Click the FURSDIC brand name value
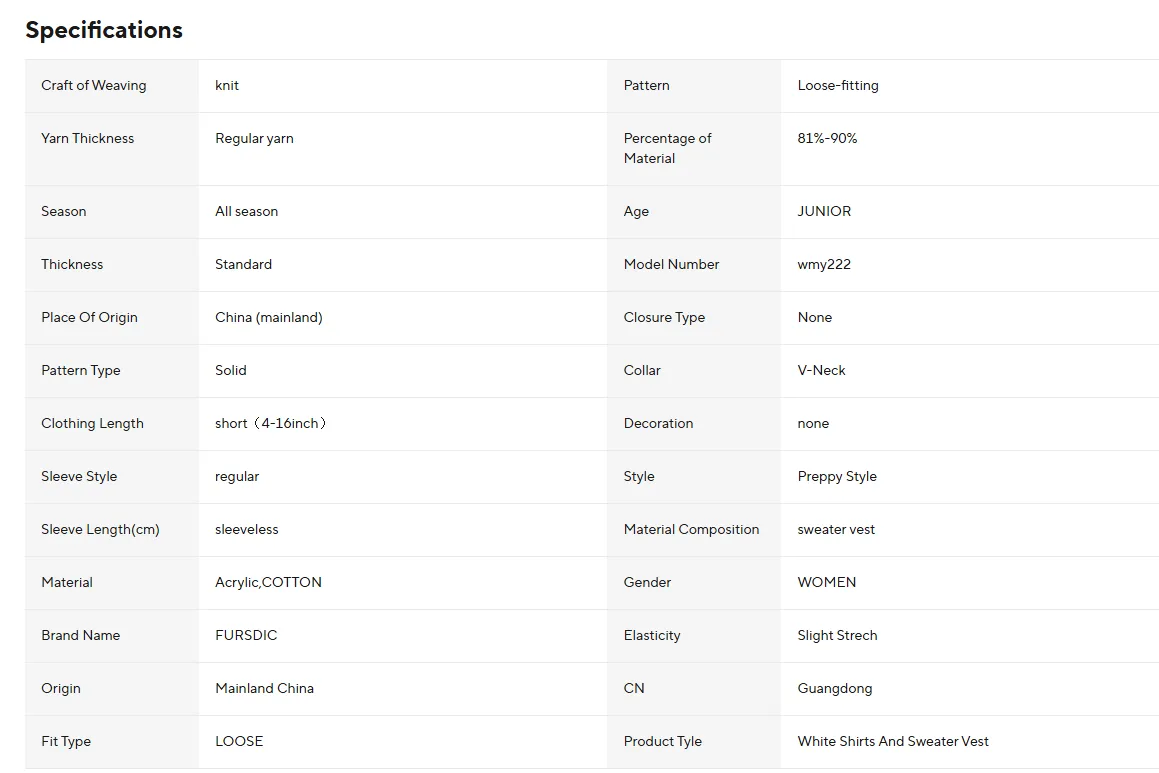 pyautogui.click(x=246, y=635)
